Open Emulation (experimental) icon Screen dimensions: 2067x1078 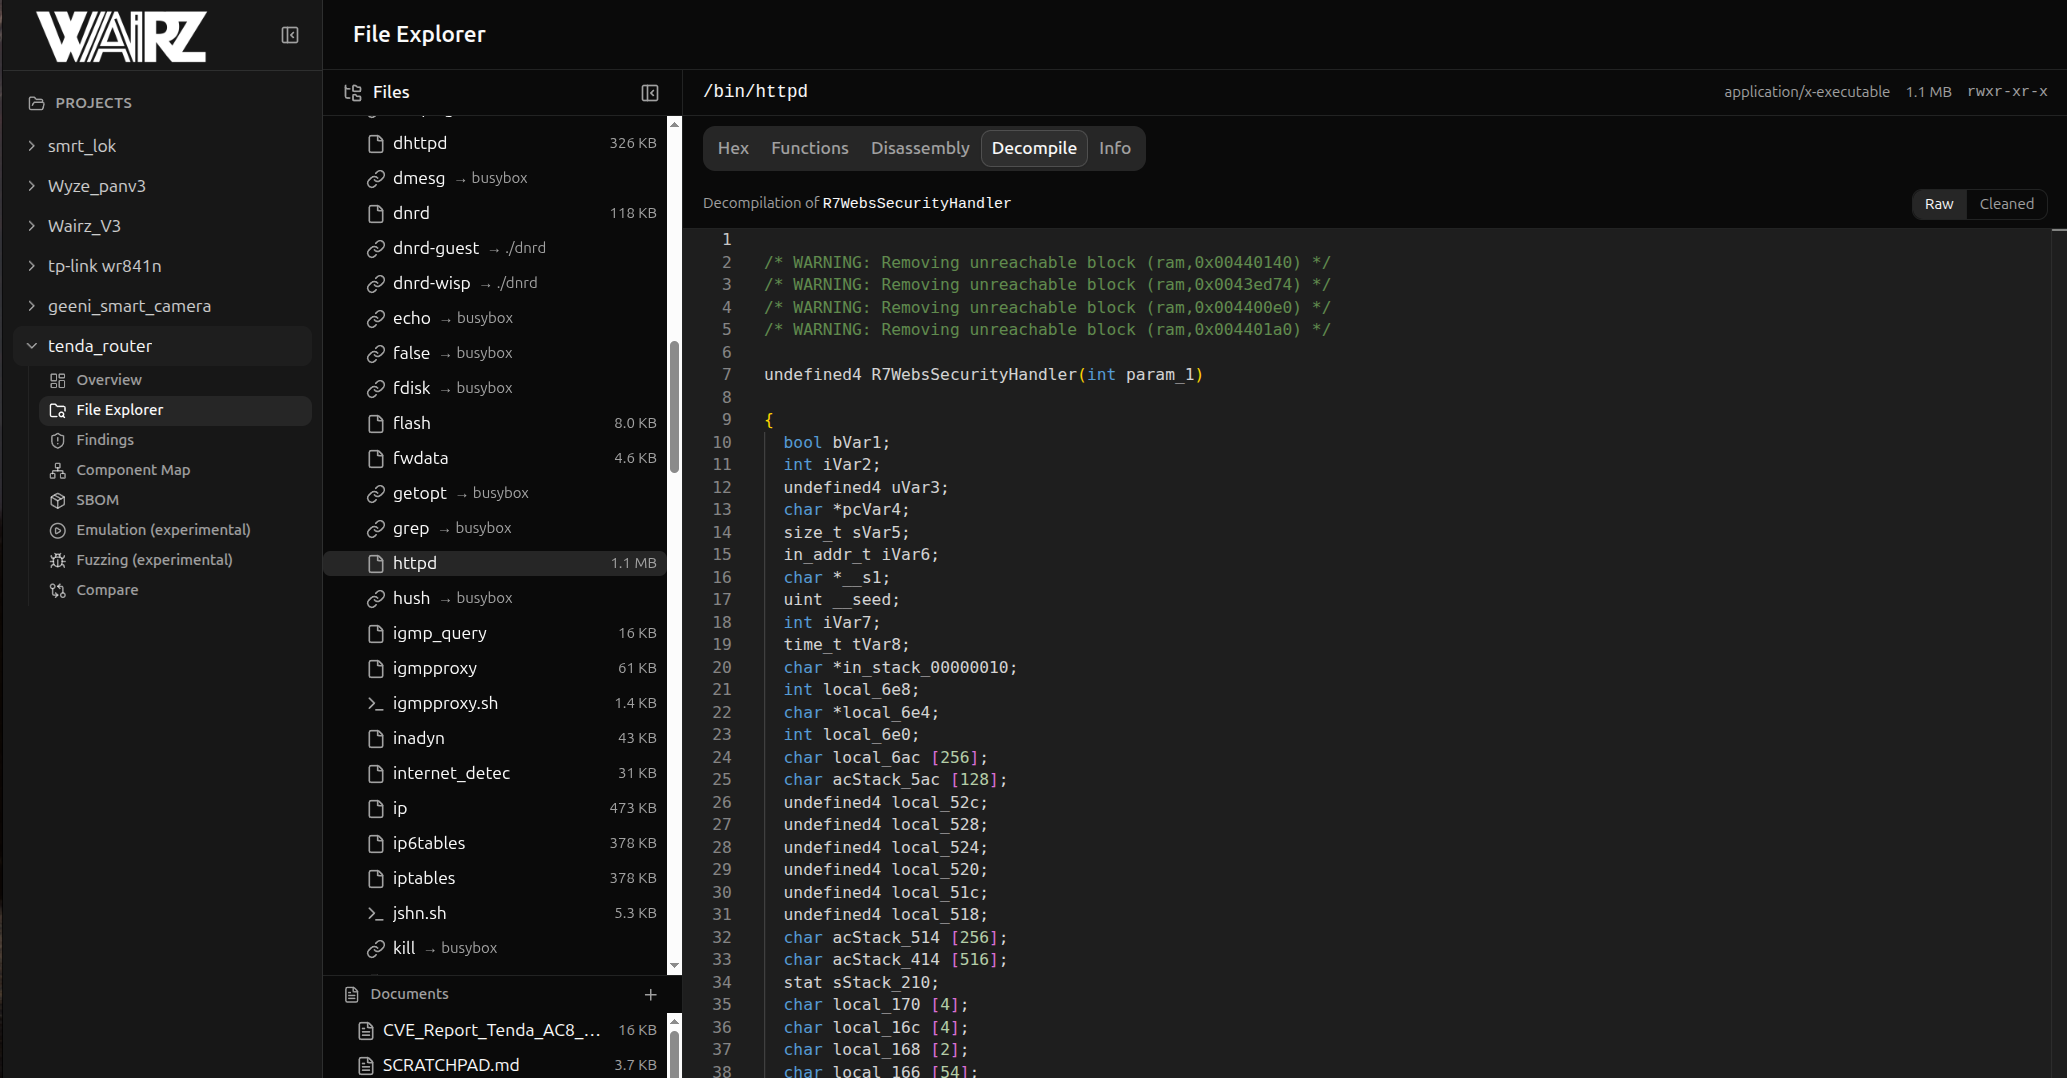(58, 531)
